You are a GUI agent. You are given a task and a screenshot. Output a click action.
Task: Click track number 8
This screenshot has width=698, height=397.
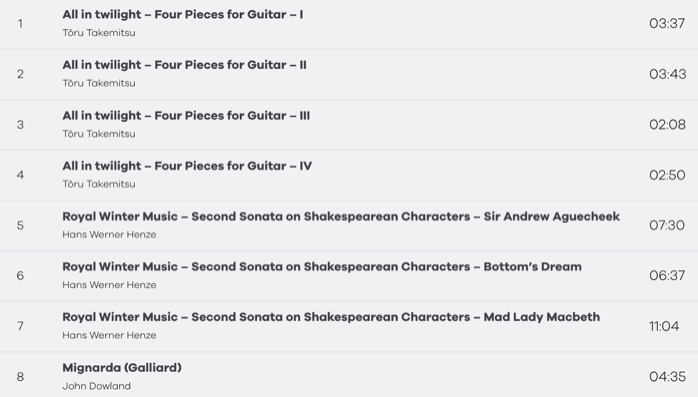click(20, 377)
